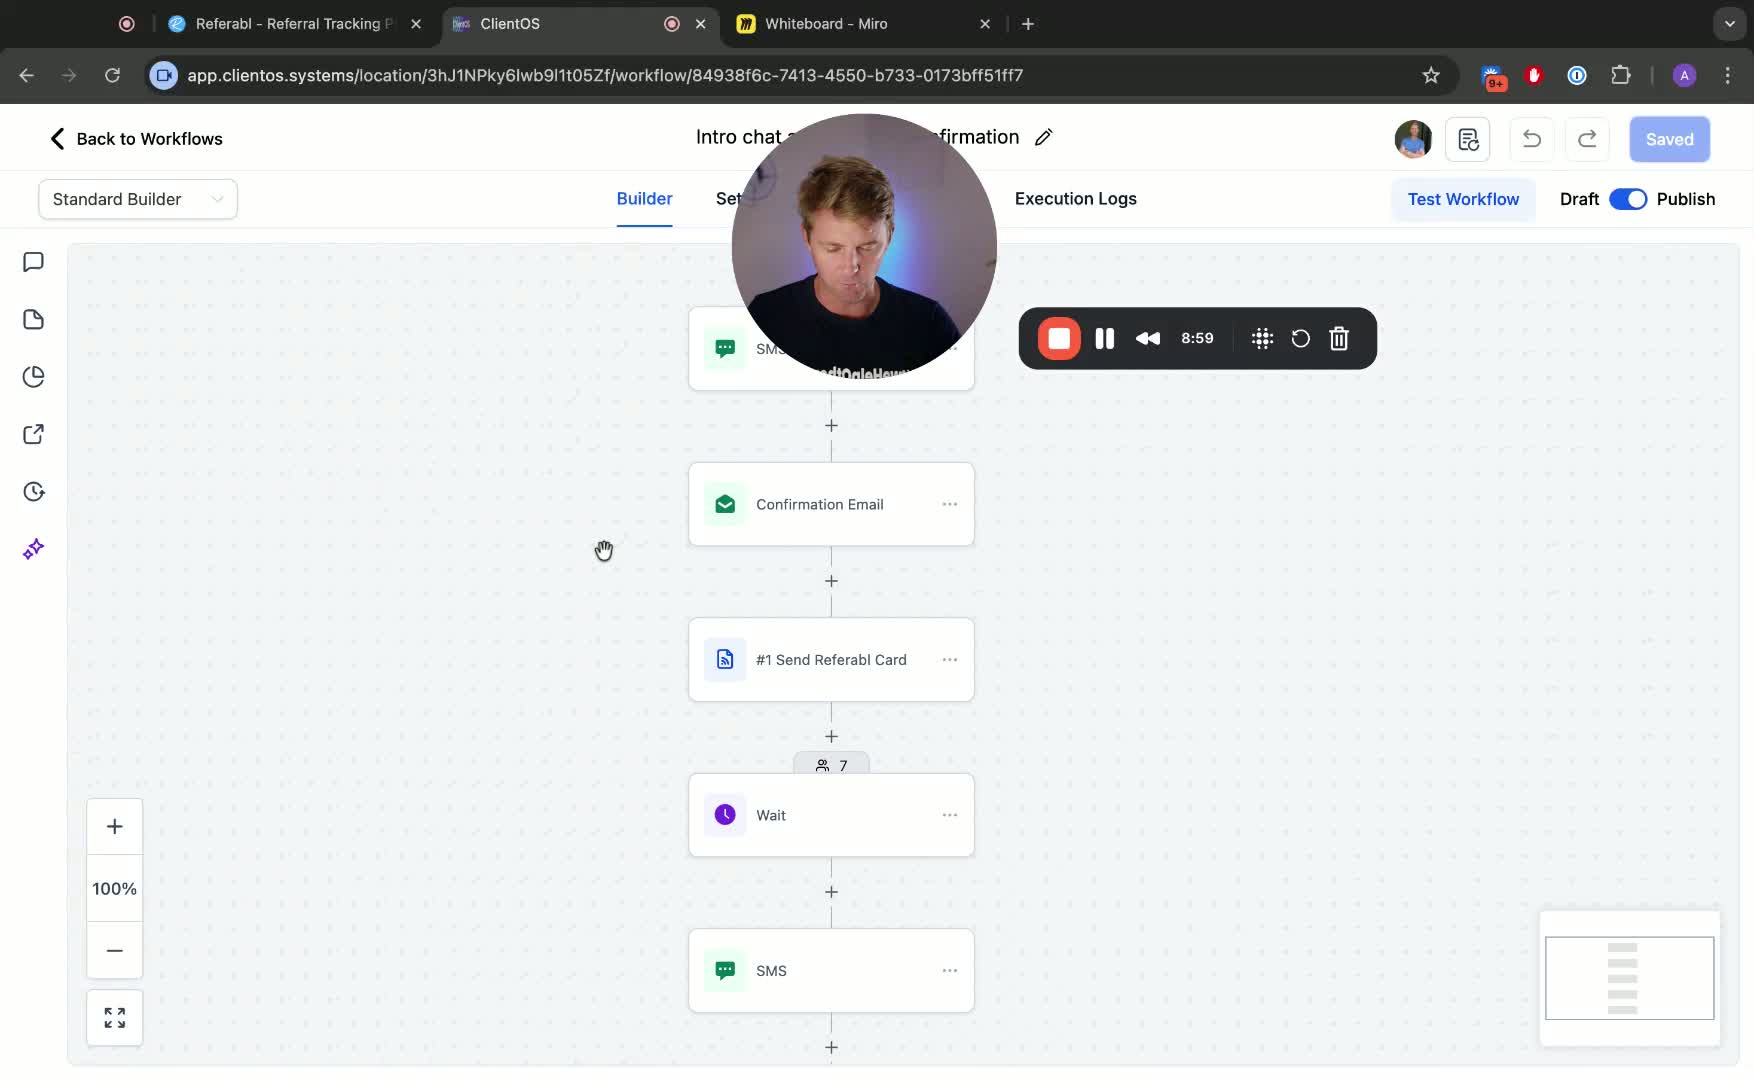The image size is (1754, 1080).
Task: Close the Referabl browser tab
Action: [x=416, y=24]
